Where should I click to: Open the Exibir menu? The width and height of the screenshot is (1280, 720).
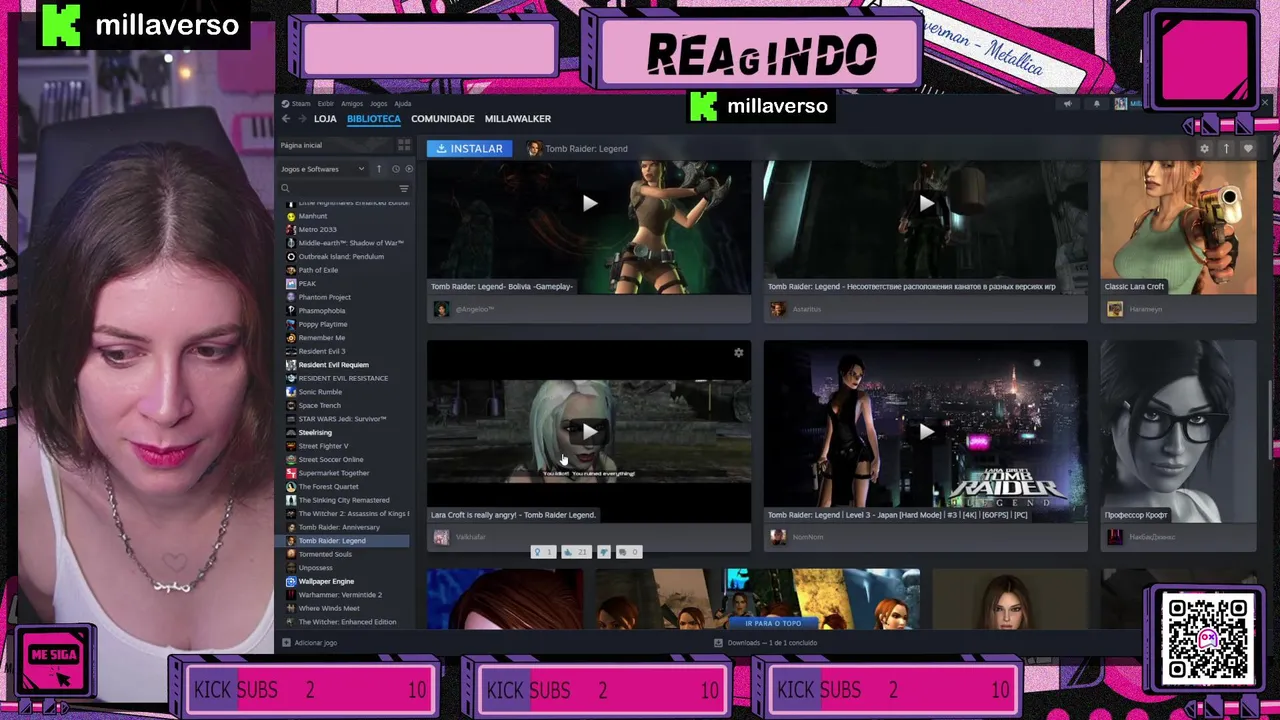coord(326,103)
